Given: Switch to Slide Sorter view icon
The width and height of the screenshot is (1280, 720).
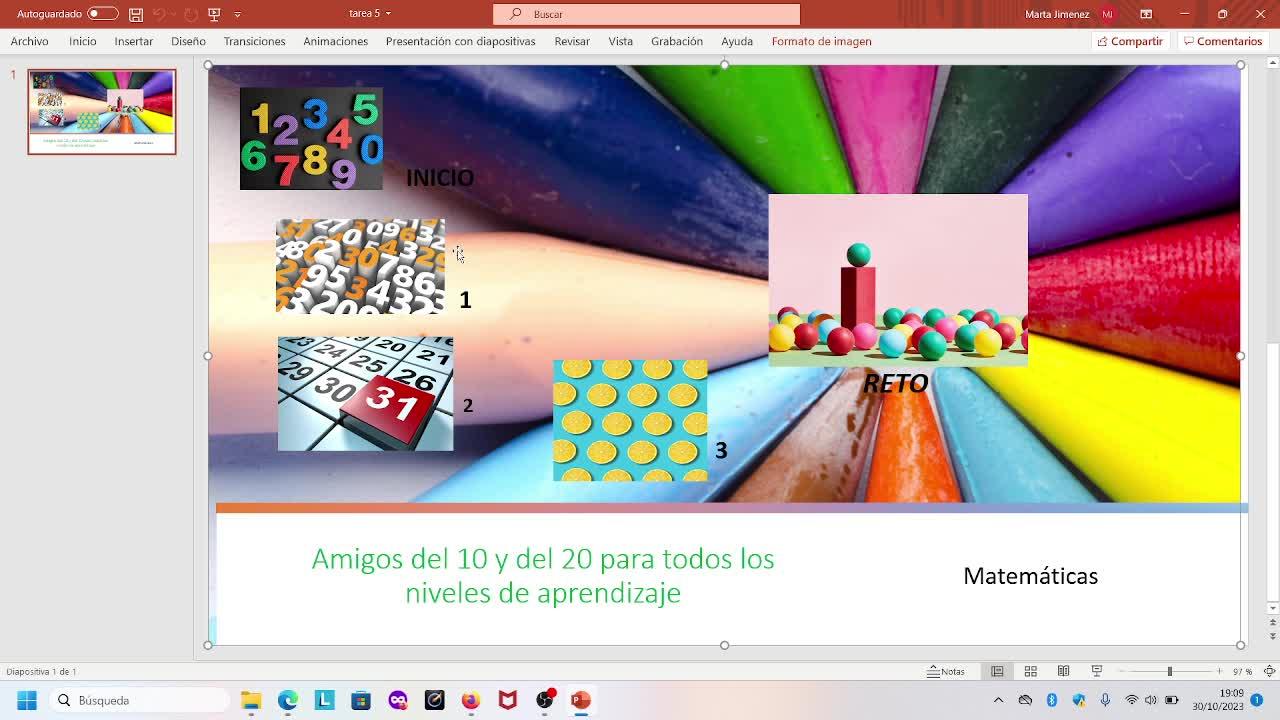Looking at the screenshot, I should click(1030, 672).
